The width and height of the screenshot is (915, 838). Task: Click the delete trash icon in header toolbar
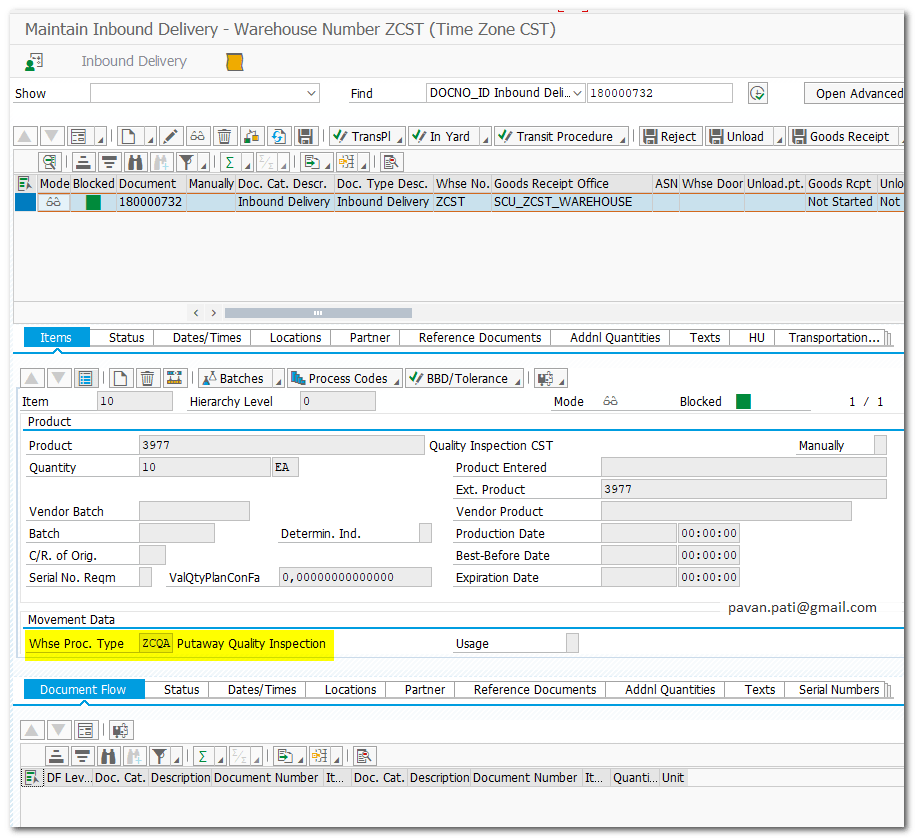[x=225, y=137]
